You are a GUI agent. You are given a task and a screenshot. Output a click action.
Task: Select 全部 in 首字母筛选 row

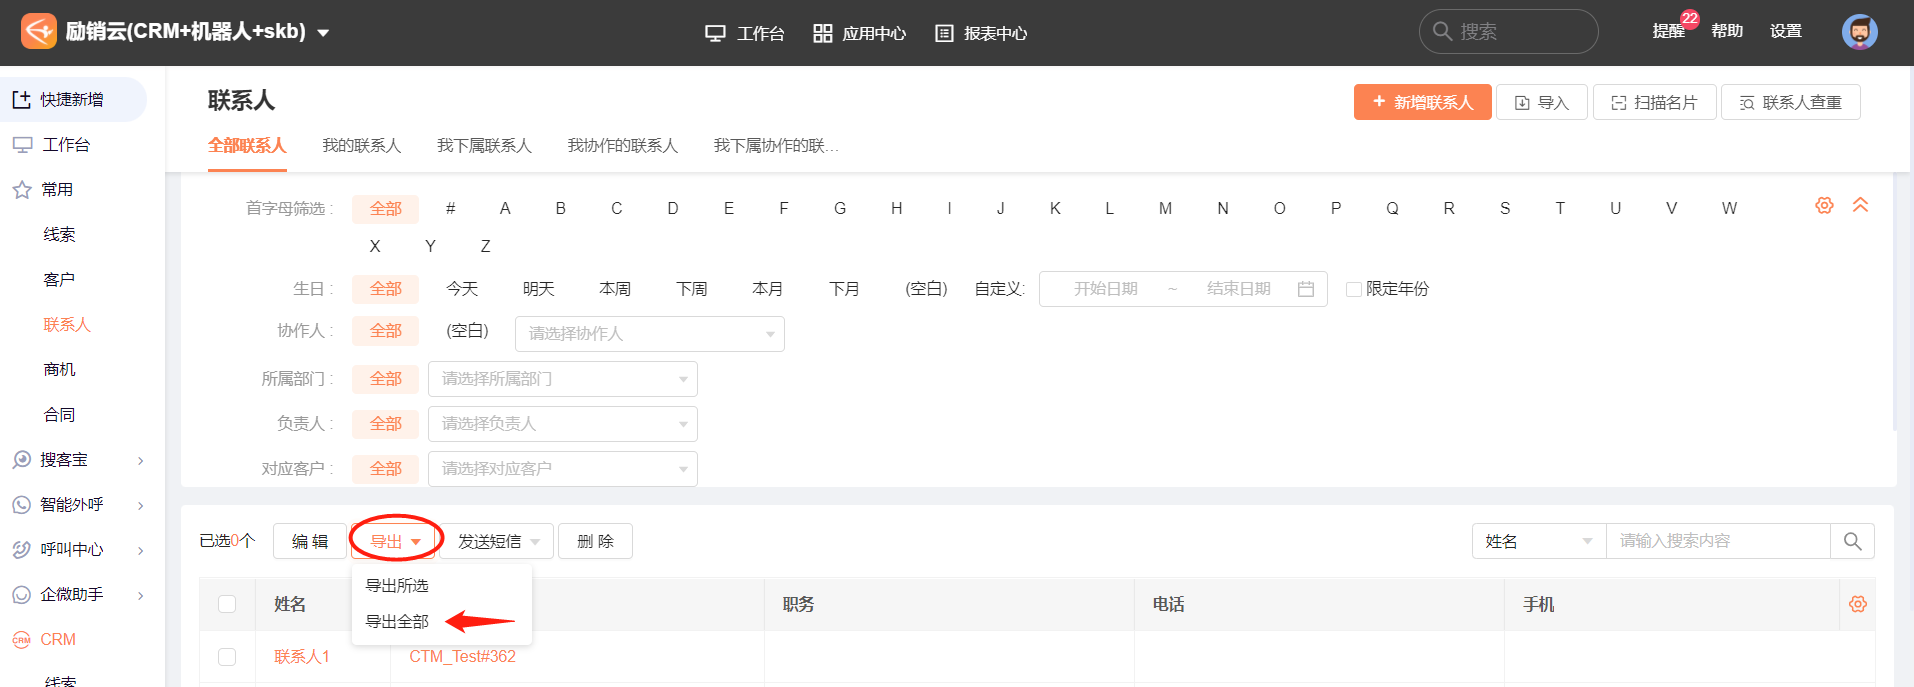386,208
